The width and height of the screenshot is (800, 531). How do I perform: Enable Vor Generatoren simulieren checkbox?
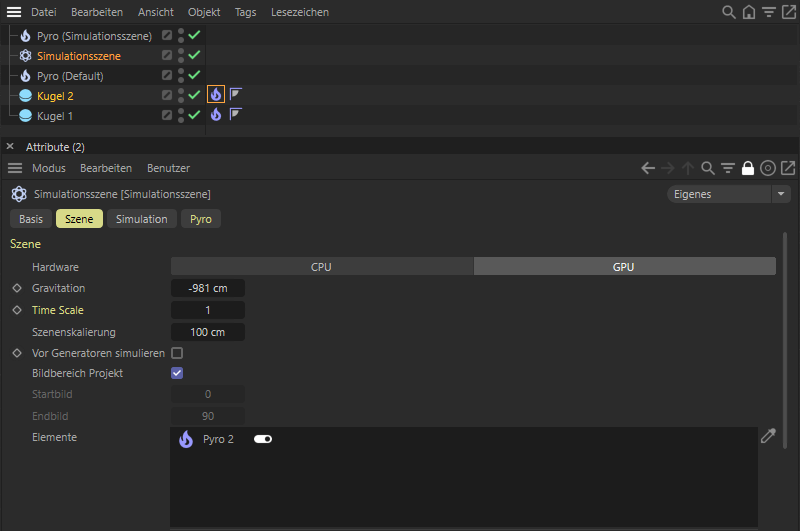point(177,353)
